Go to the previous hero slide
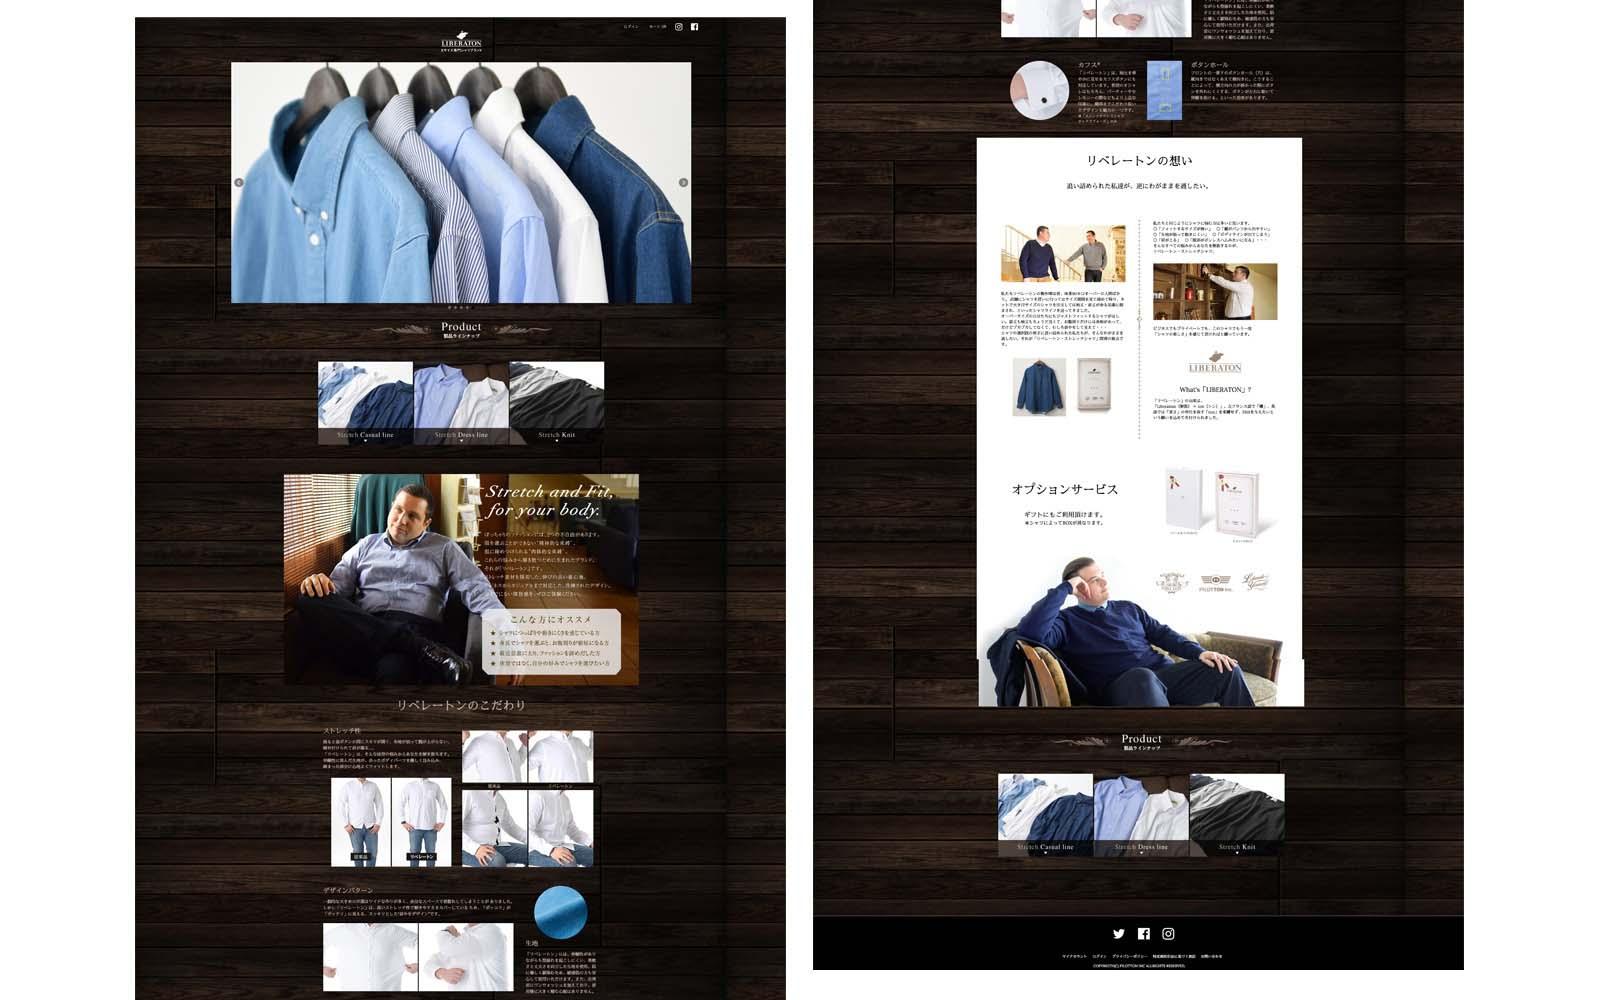This screenshot has height=1000, width=1600. coord(238,183)
